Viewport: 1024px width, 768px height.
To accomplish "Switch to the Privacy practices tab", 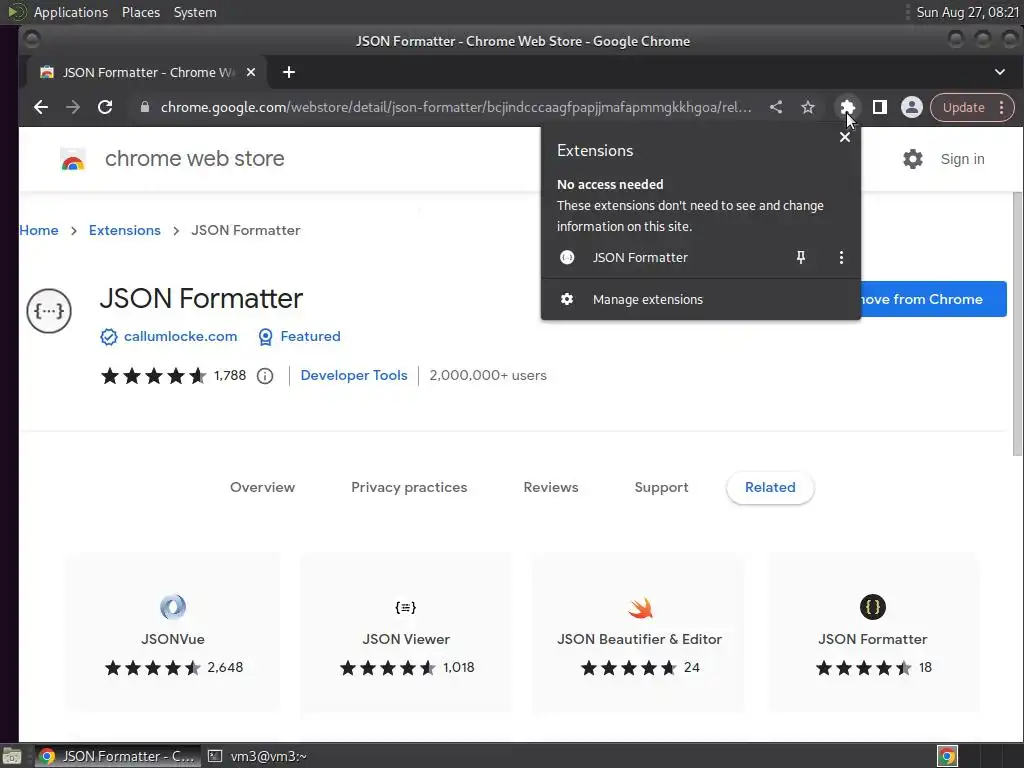I will 409,487.
